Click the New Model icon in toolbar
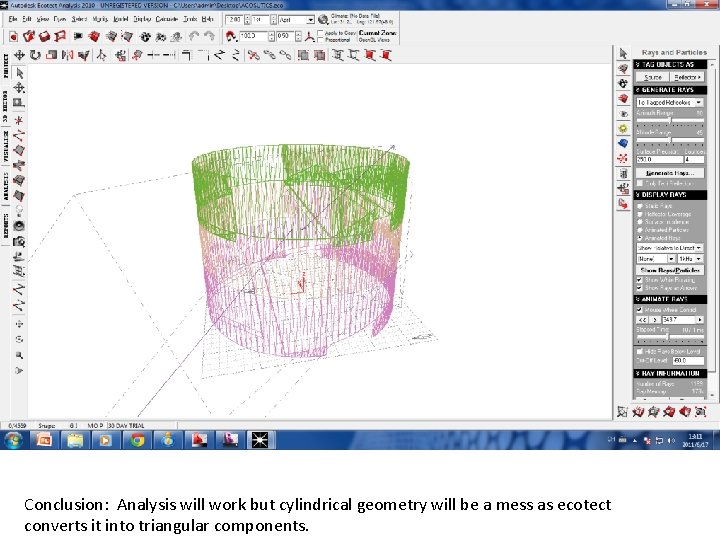This screenshot has width=720, height=540. click(x=13, y=36)
